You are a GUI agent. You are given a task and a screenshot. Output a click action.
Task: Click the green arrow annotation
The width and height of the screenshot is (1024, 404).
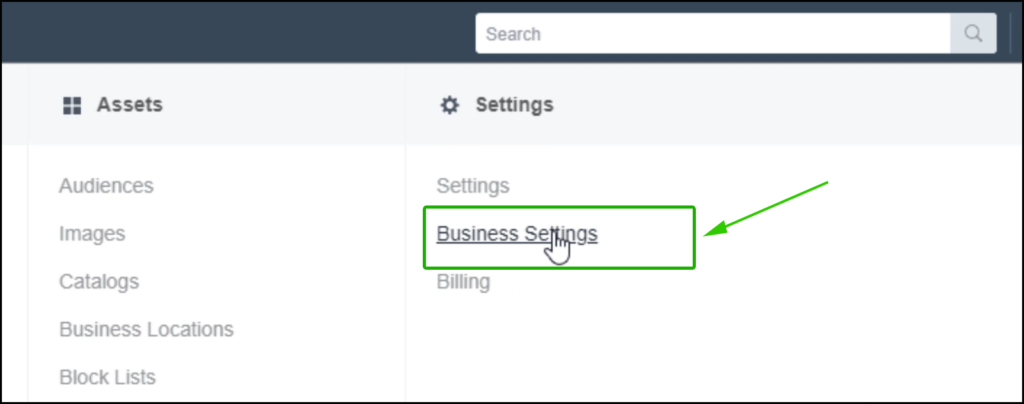click(765, 209)
